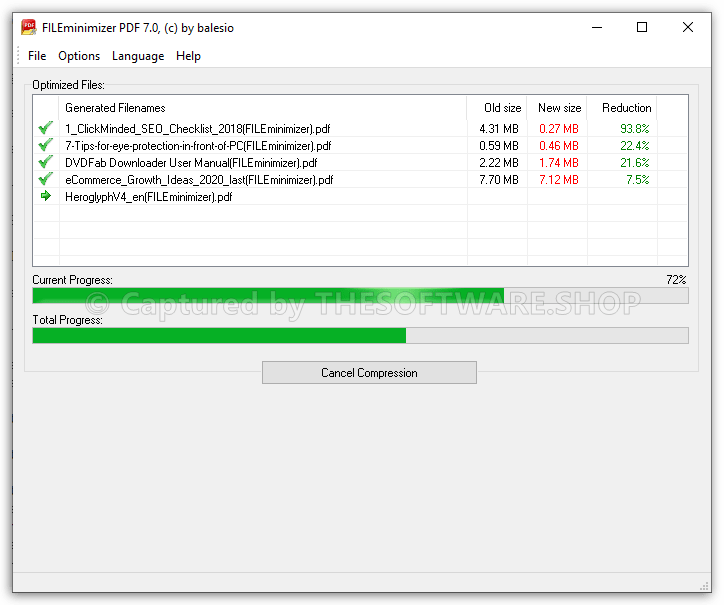Click the Reduction column header
Image resolution: width=724 pixels, height=605 pixels.
coord(621,108)
